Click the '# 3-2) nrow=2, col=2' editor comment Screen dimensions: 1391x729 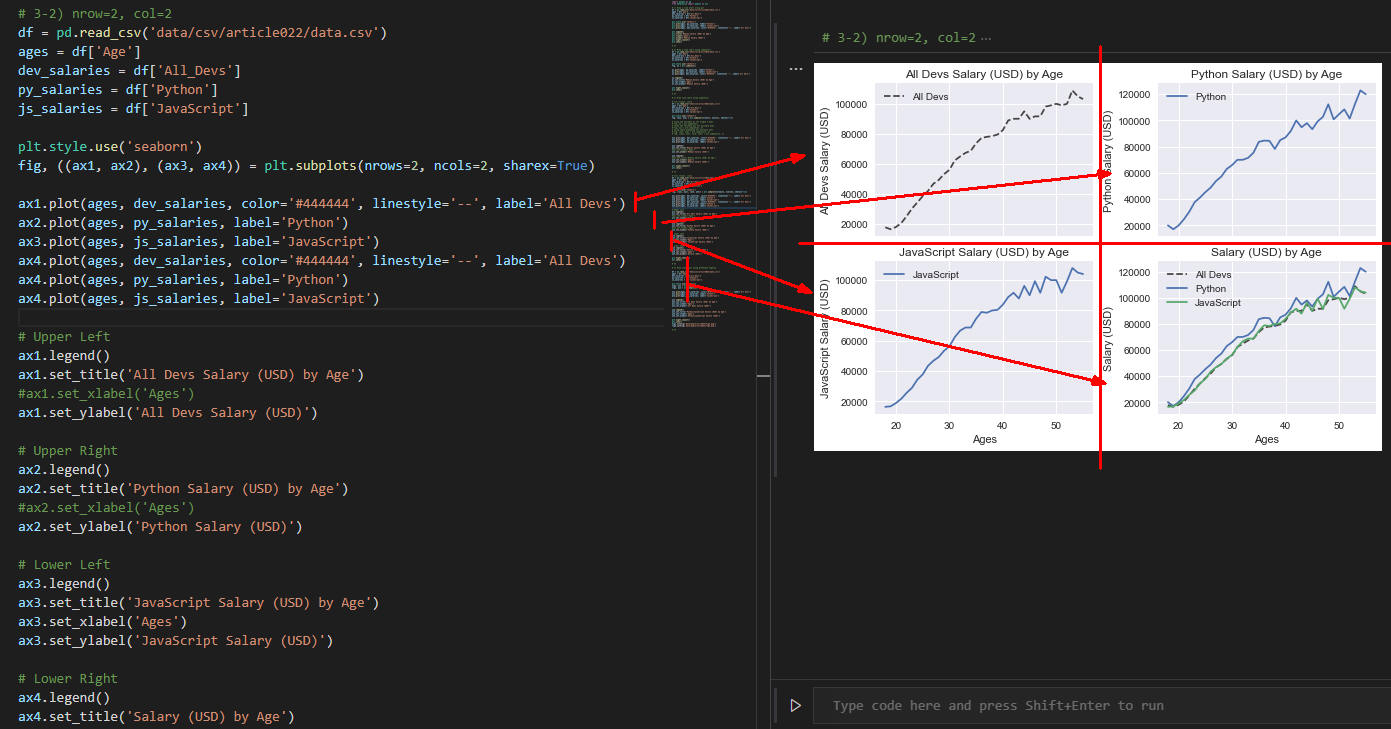pos(95,13)
